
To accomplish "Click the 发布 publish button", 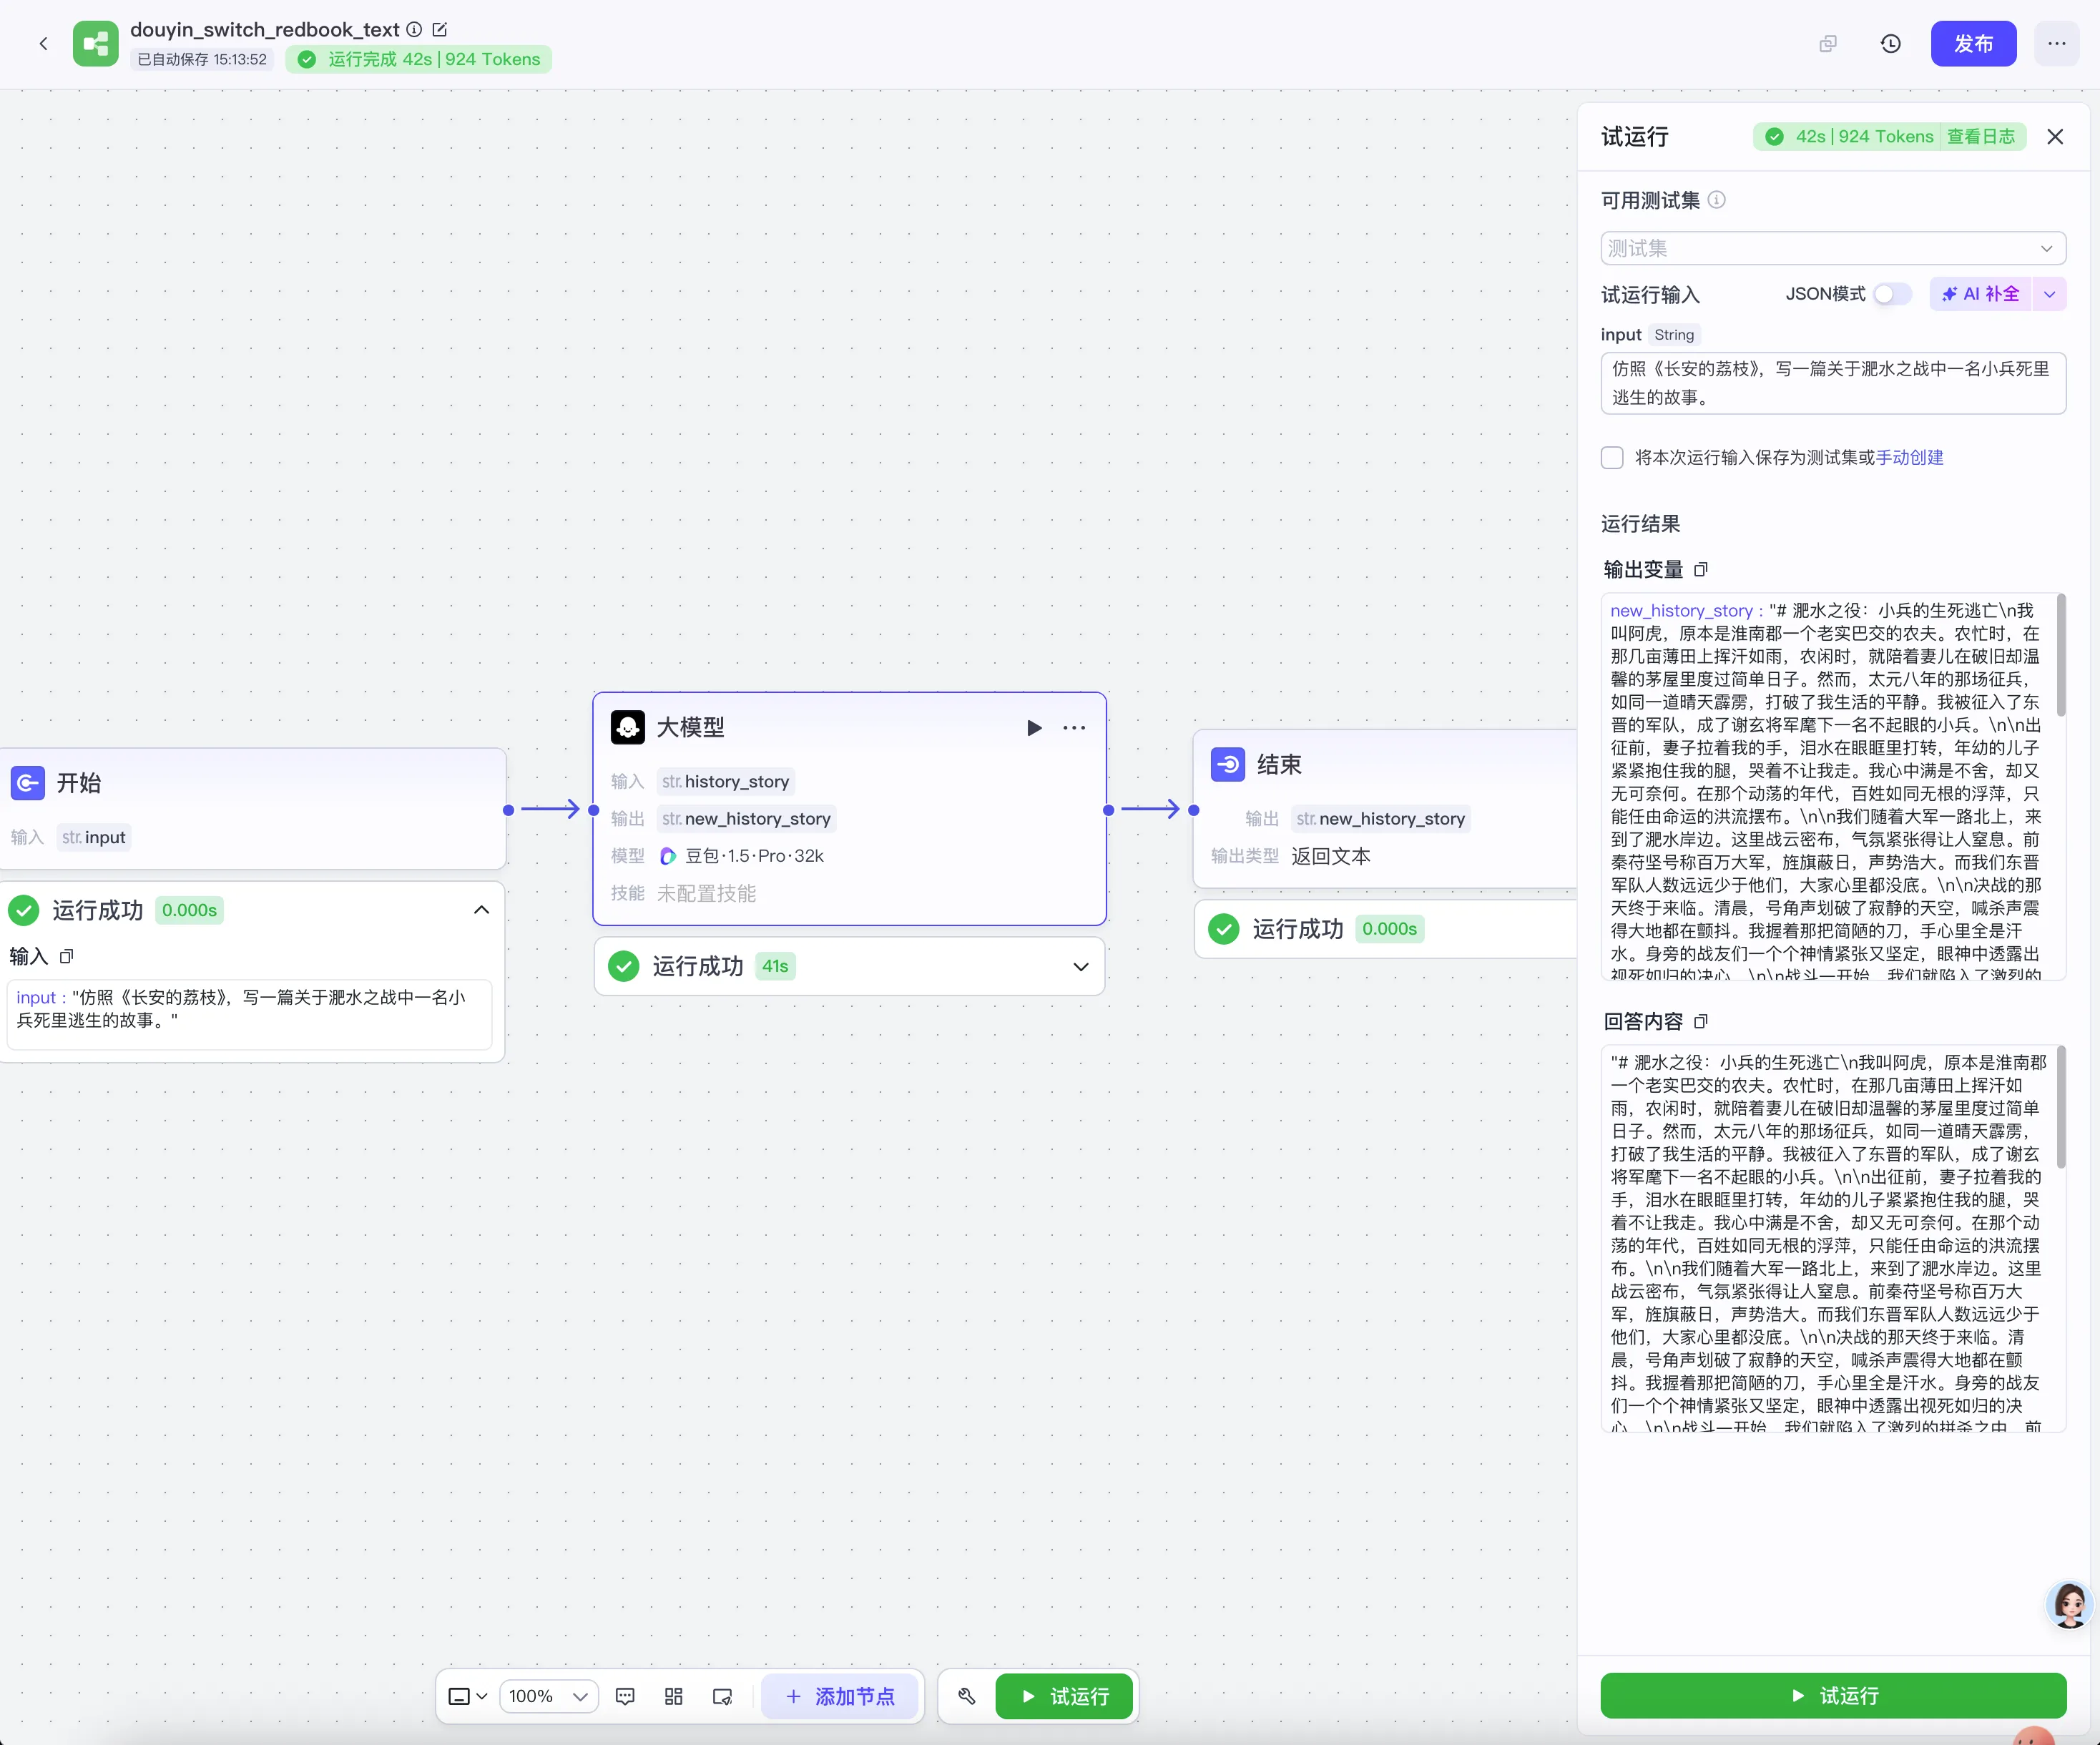I will (x=1973, y=44).
